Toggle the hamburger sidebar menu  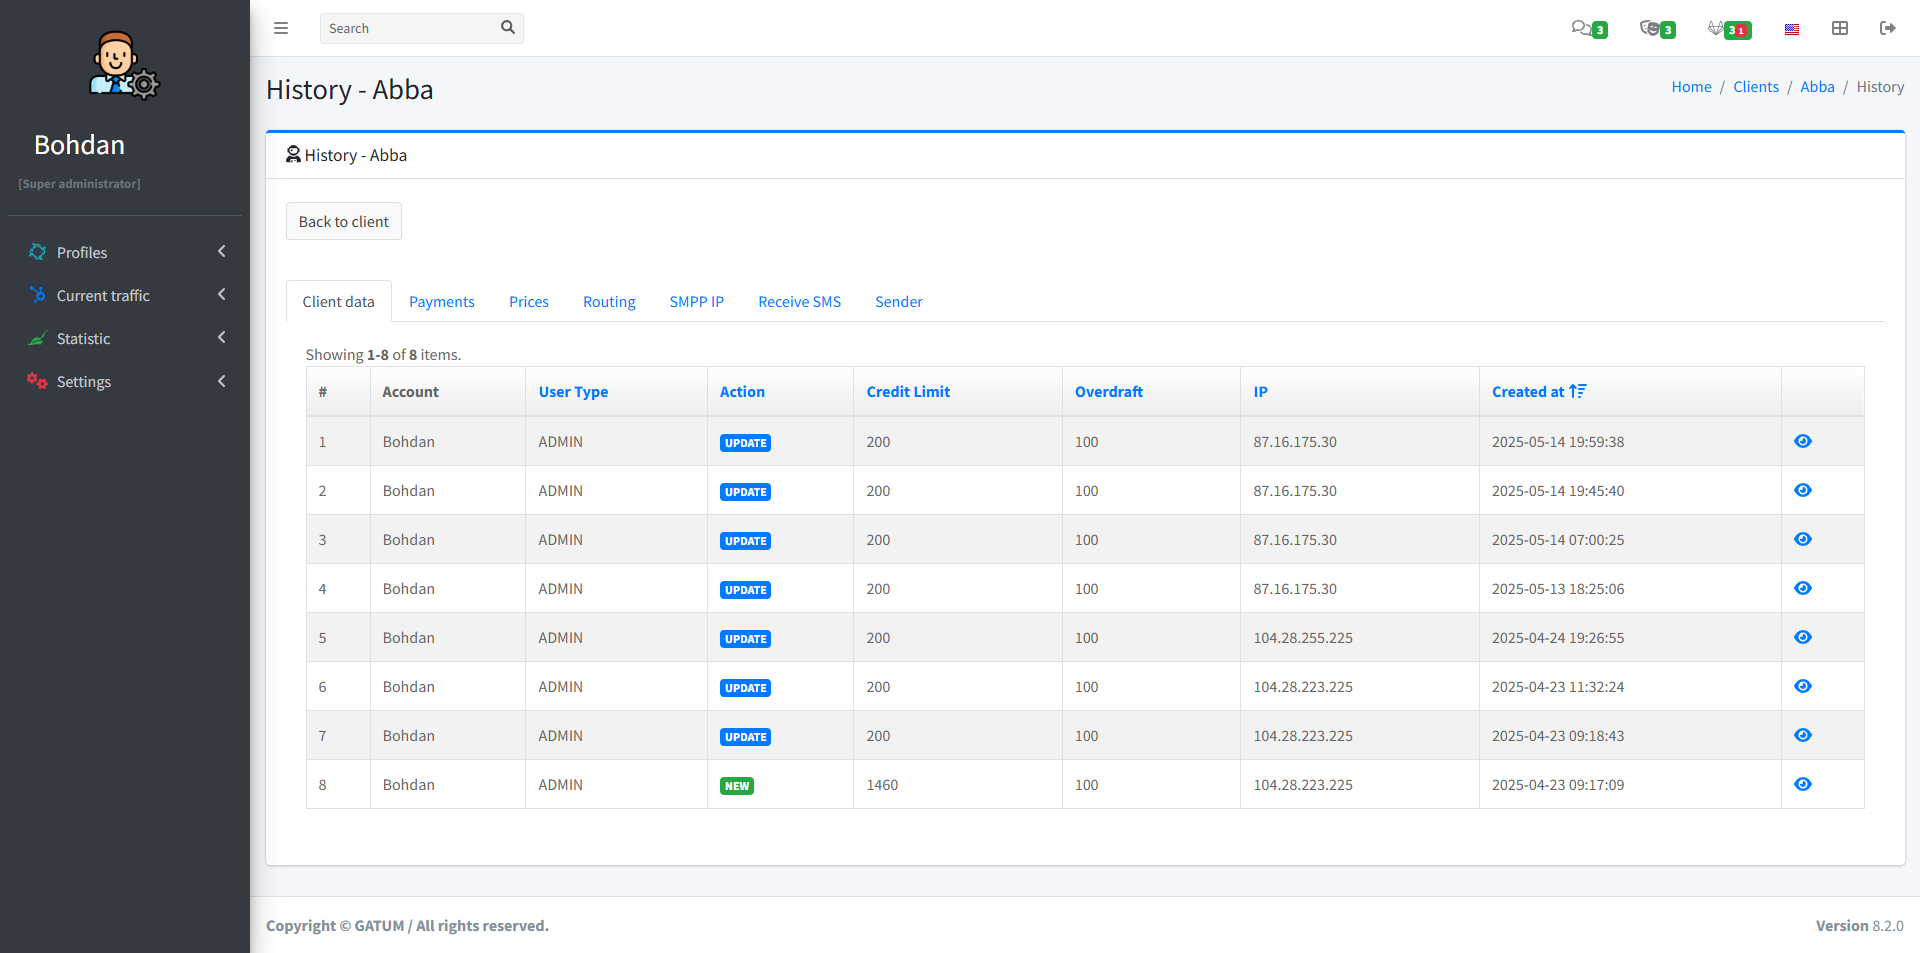pyautogui.click(x=281, y=28)
